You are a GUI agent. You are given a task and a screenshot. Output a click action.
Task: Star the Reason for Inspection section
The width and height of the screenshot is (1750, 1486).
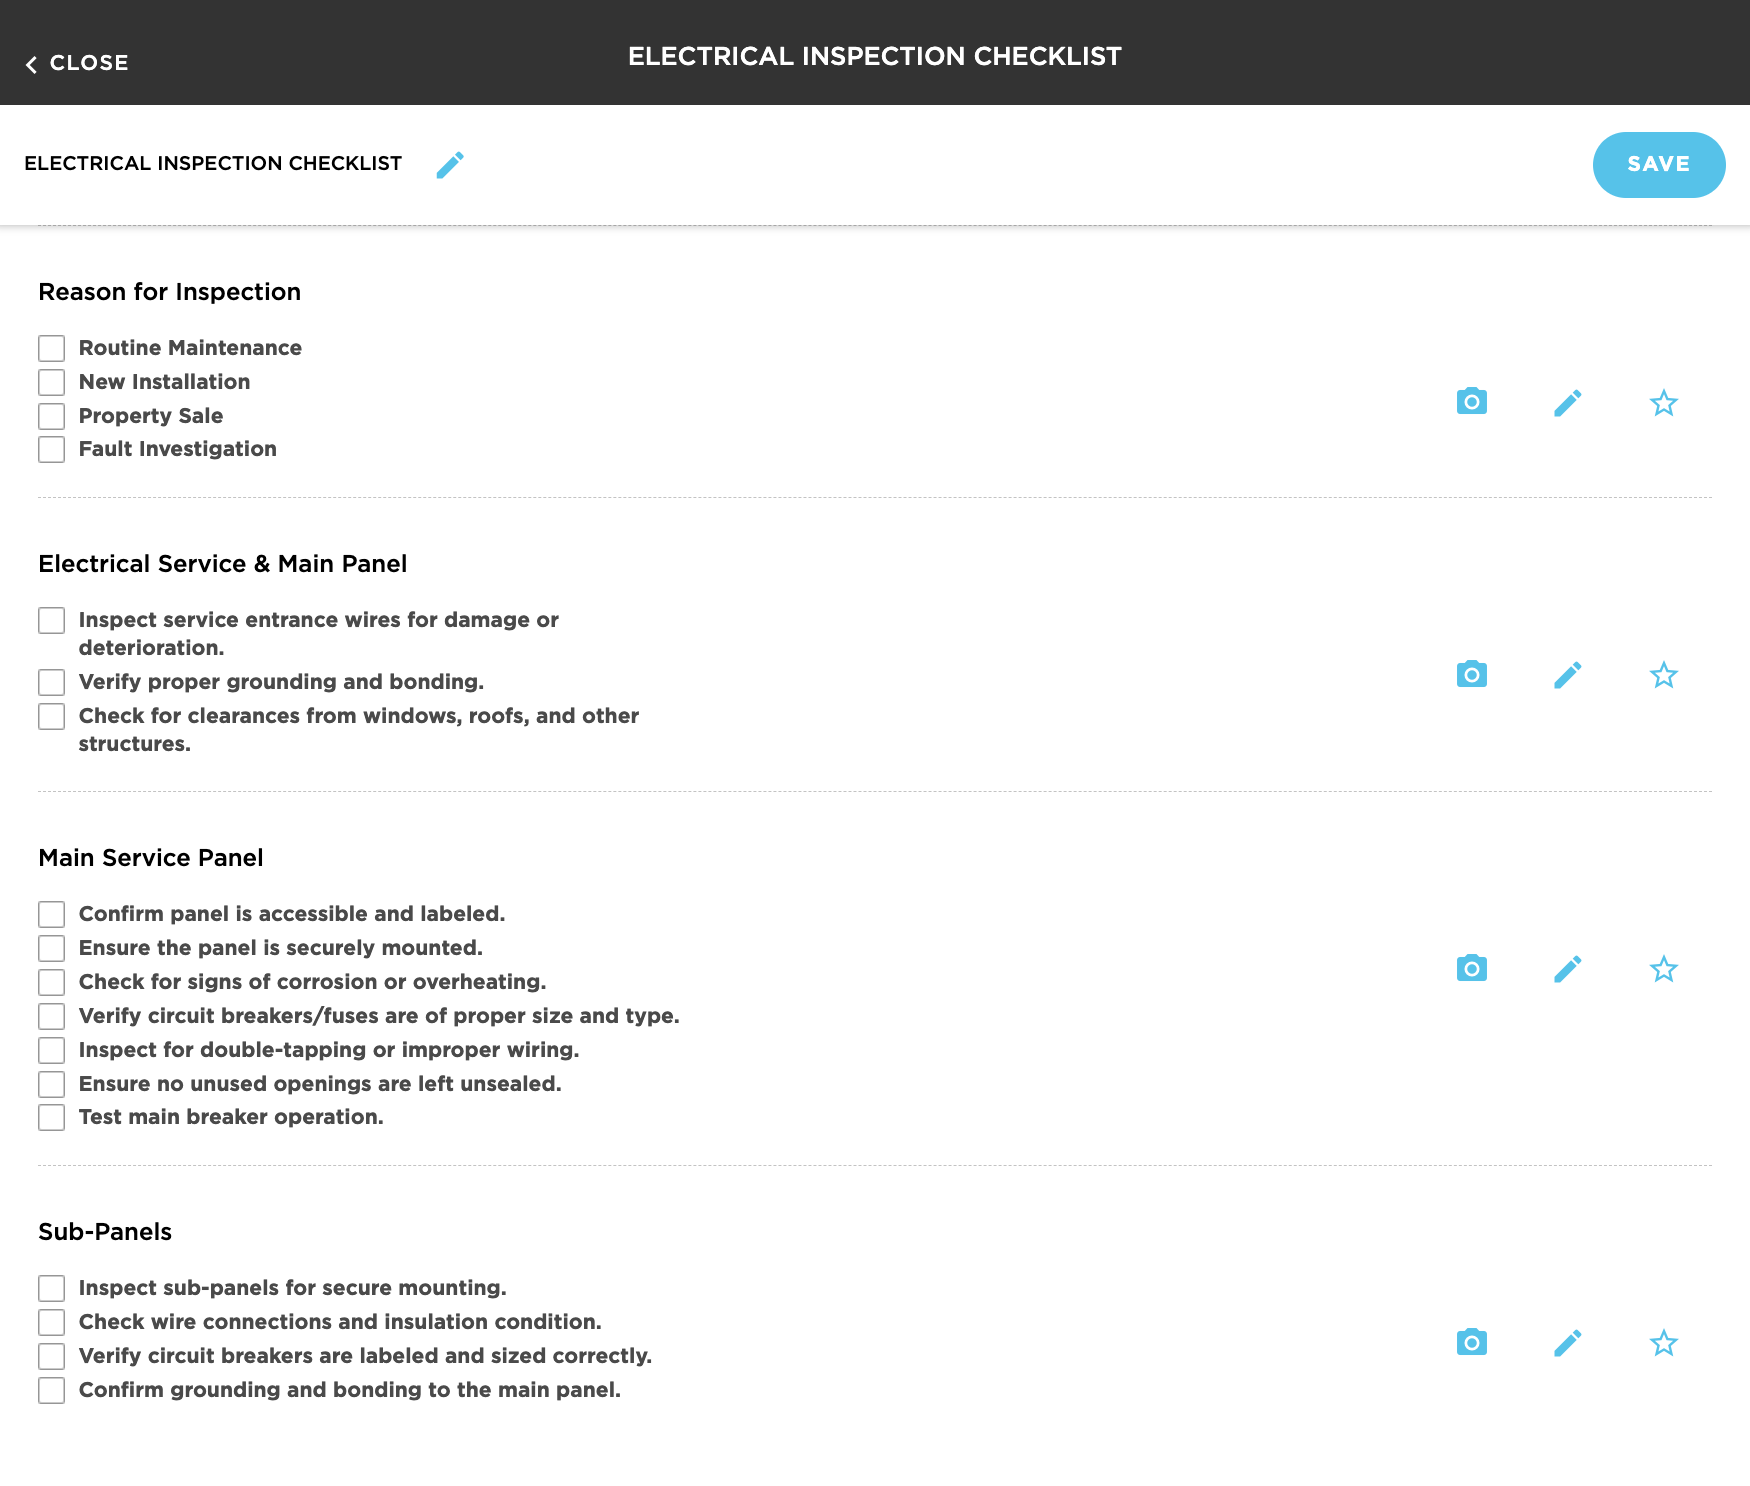[x=1663, y=403]
